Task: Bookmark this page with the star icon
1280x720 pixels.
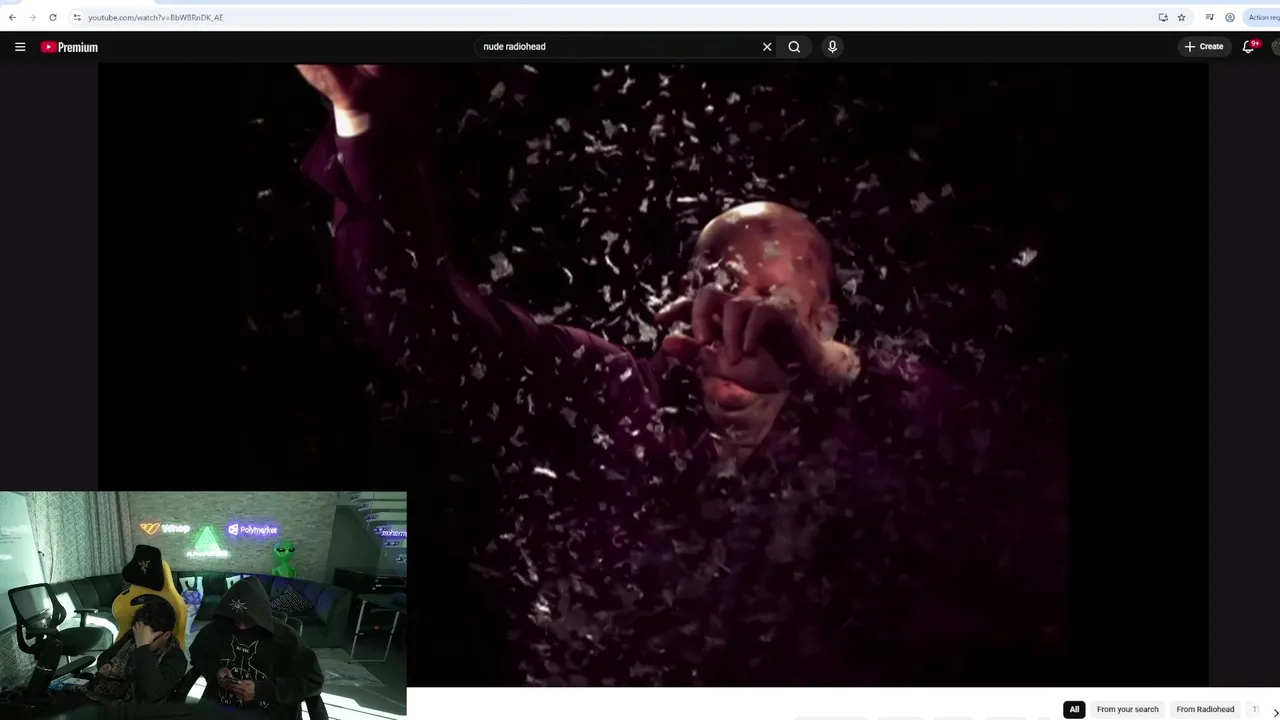Action: coord(1181,17)
